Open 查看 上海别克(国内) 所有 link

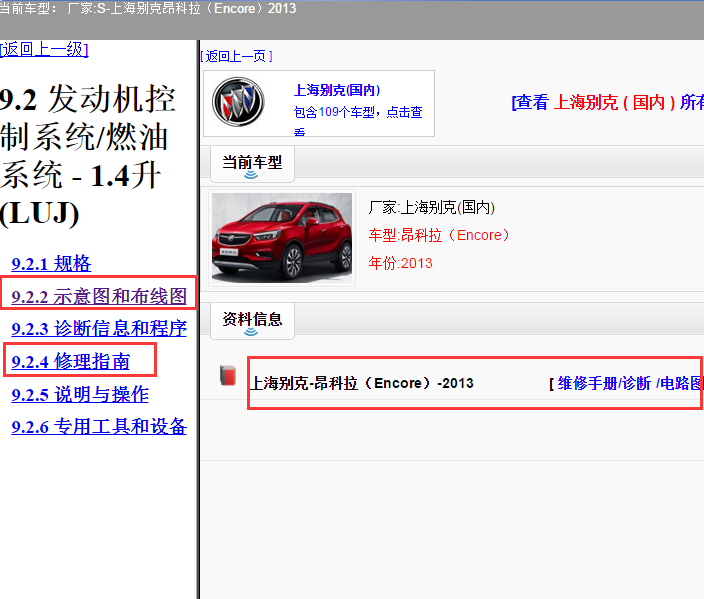(x=607, y=102)
